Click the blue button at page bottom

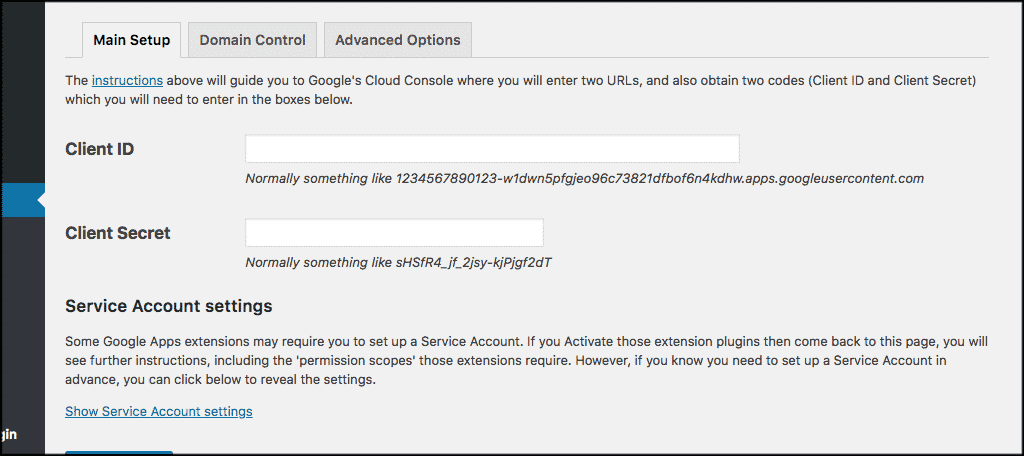point(119,452)
